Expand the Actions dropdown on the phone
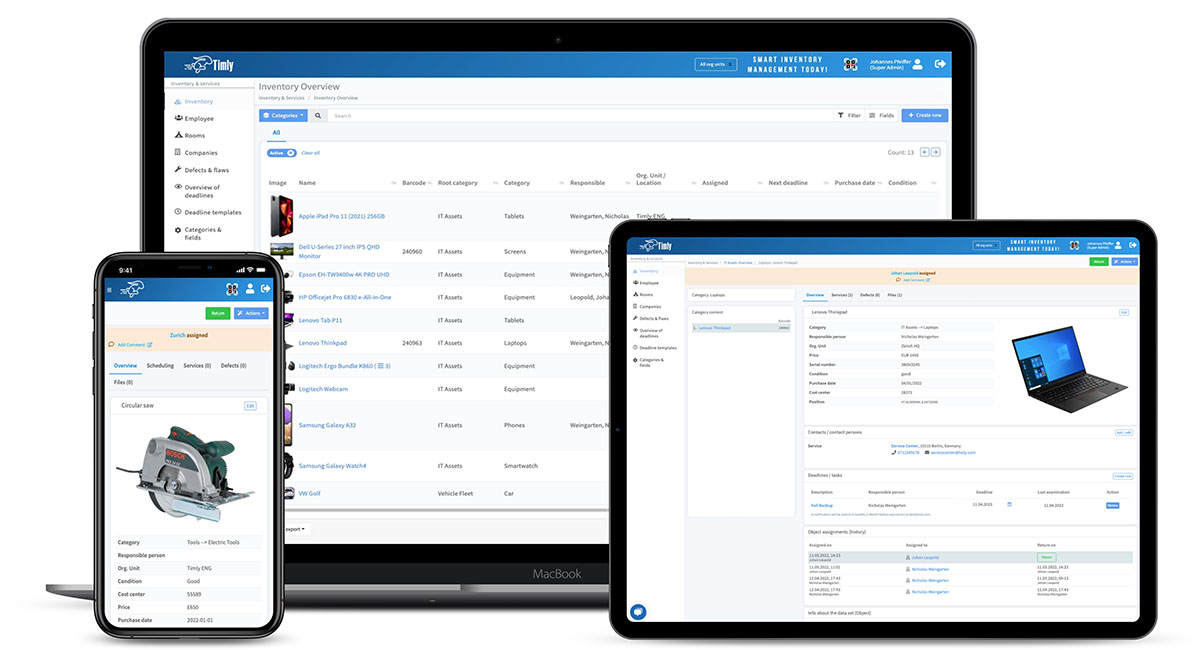 [251, 313]
